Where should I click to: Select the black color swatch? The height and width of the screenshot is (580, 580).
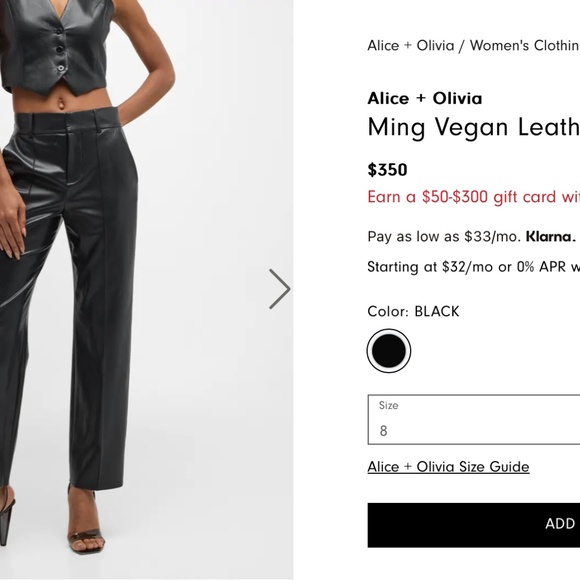(x=388, y=350)
